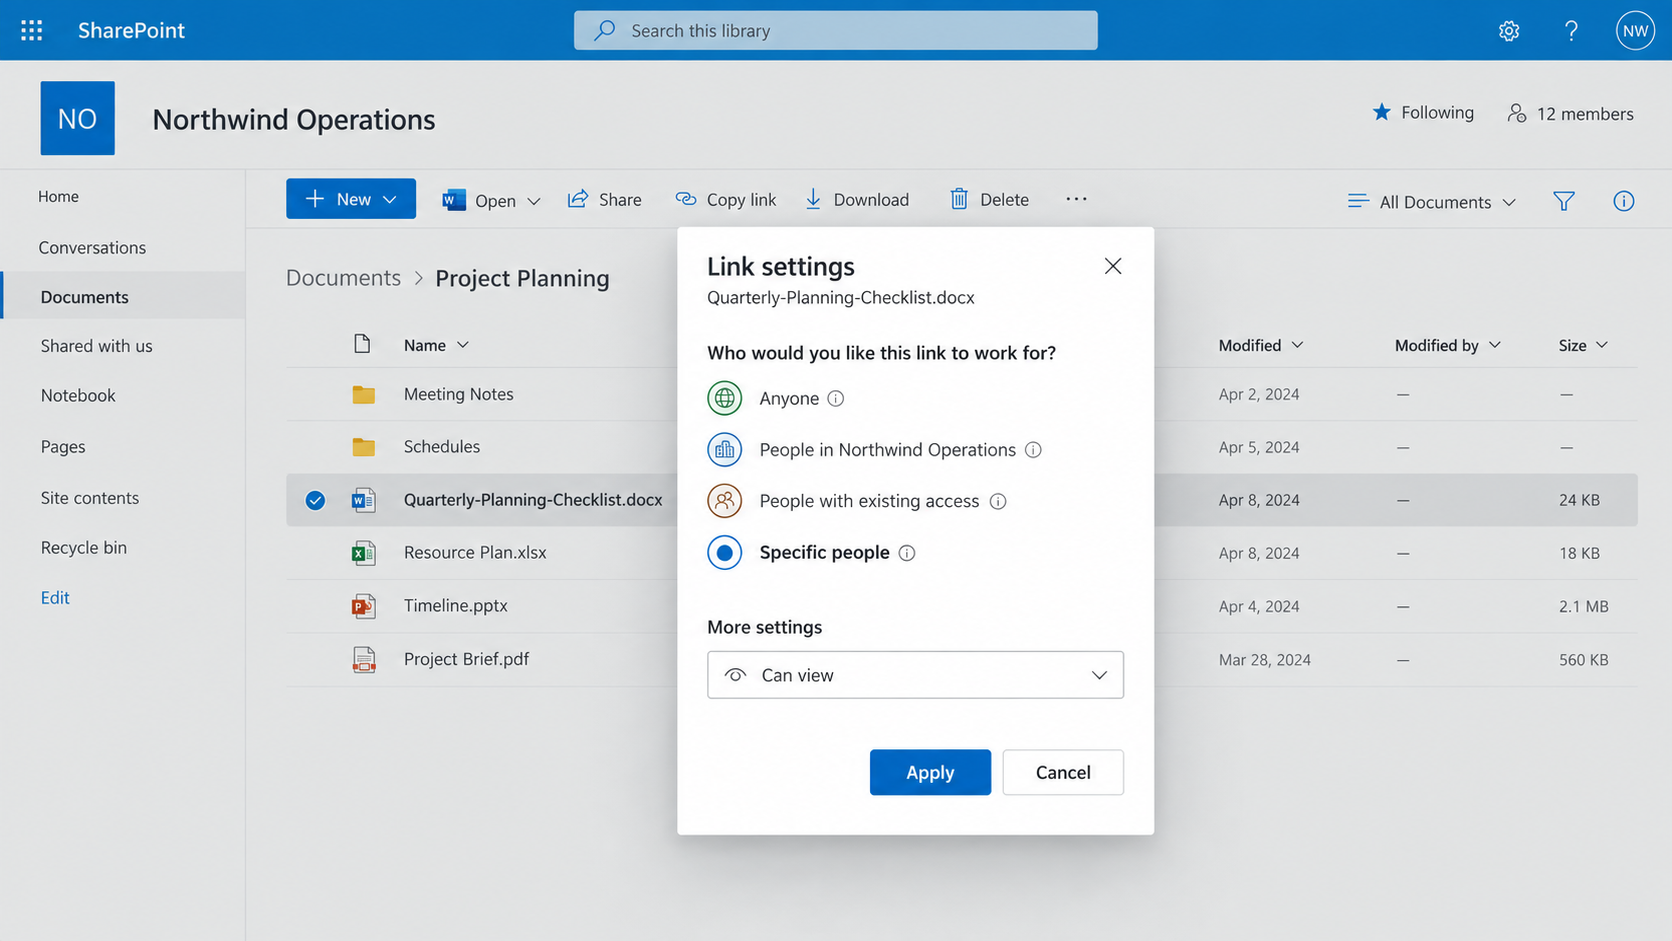1672x941 pixels.
Task: Go to Conversations in the sidebar
Action: pyautogui.click(x=92, y=247)
